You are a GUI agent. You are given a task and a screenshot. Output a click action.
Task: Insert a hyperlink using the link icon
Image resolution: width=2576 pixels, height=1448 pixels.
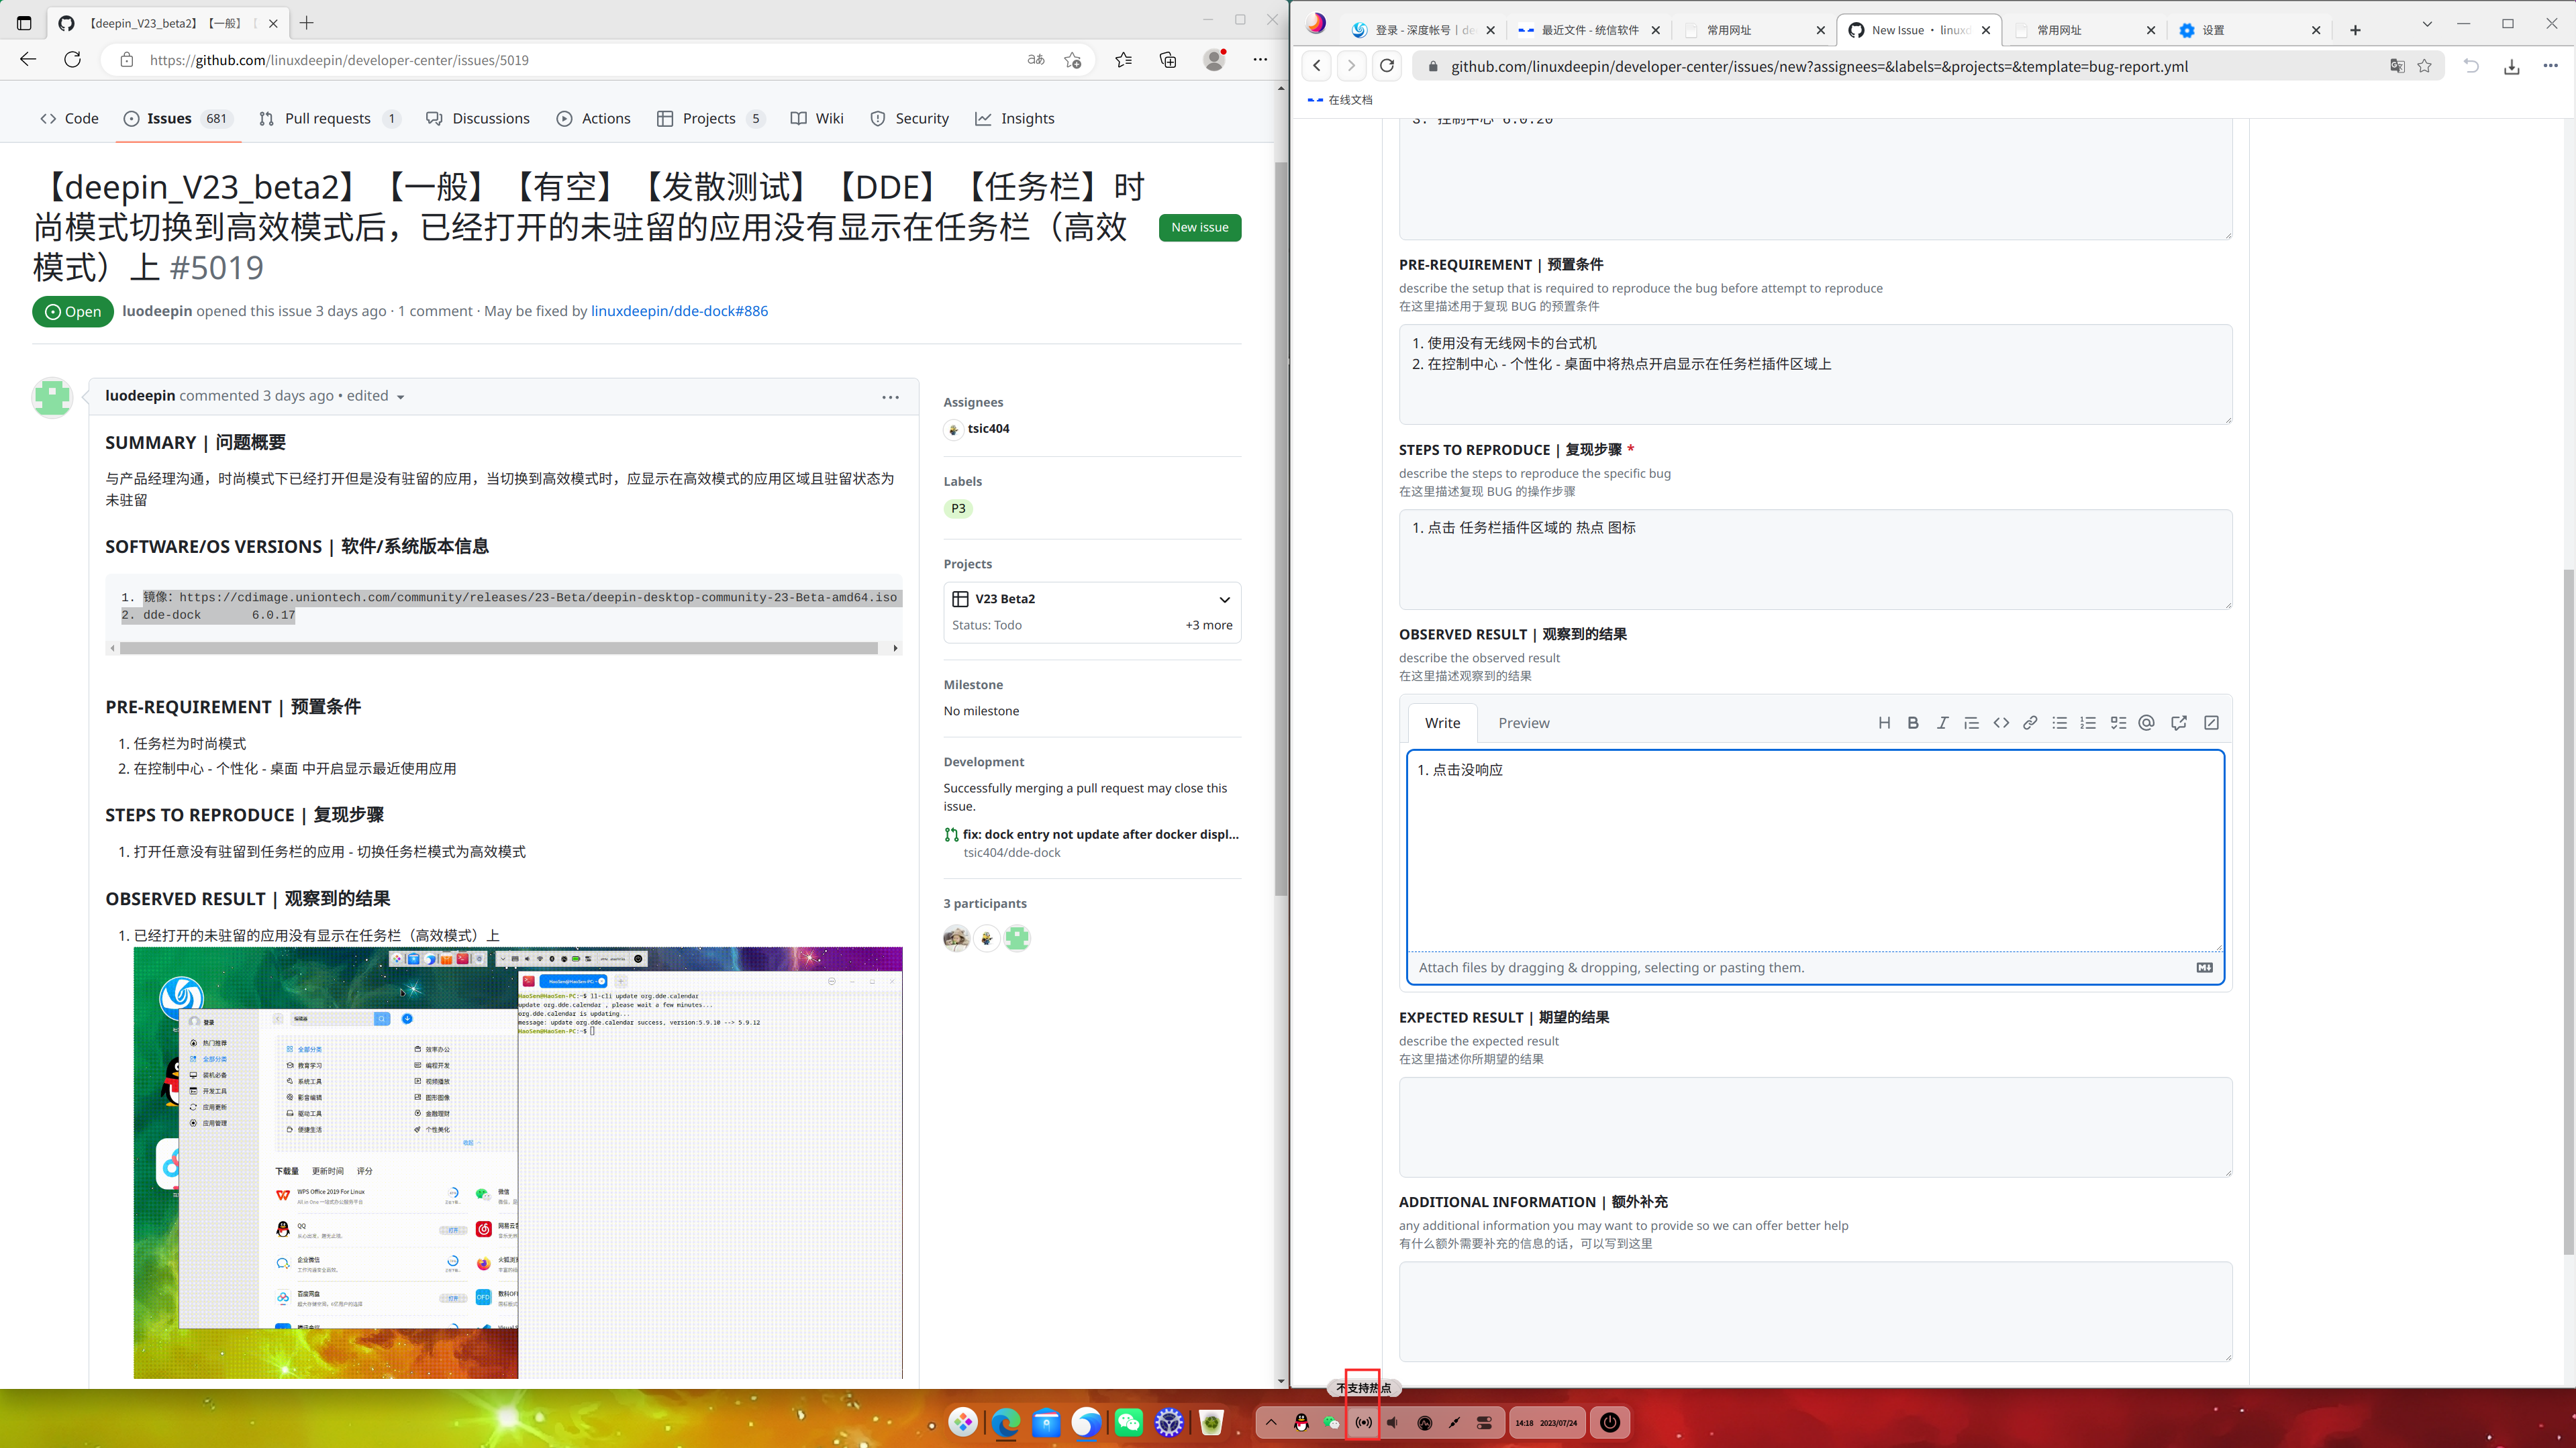[2030, 722]
